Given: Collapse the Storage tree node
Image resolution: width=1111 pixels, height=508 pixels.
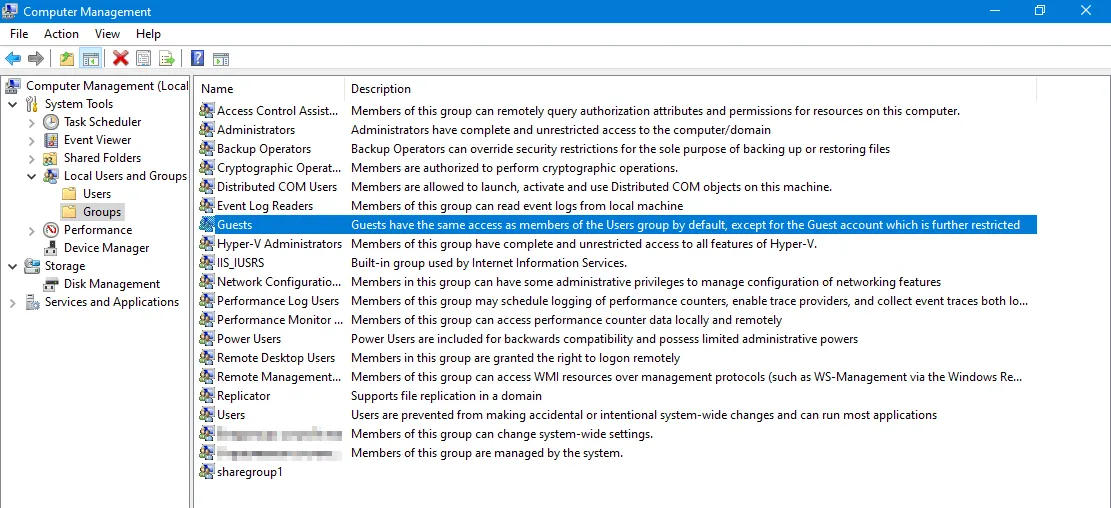Looking at the screenshot, I should [x=12, y=266].
